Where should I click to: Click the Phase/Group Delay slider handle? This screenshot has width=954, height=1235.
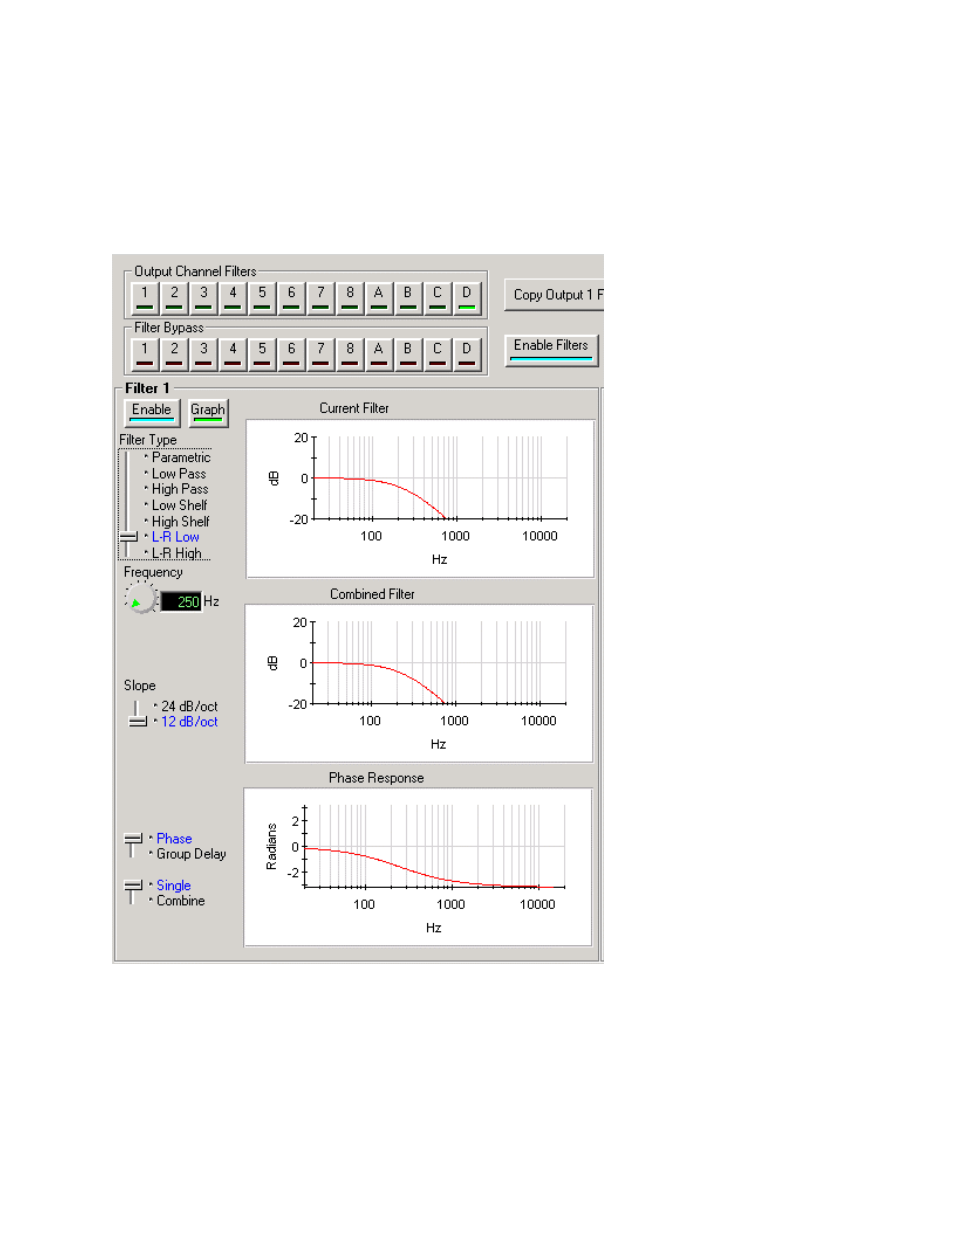click(x=133, y=839)
